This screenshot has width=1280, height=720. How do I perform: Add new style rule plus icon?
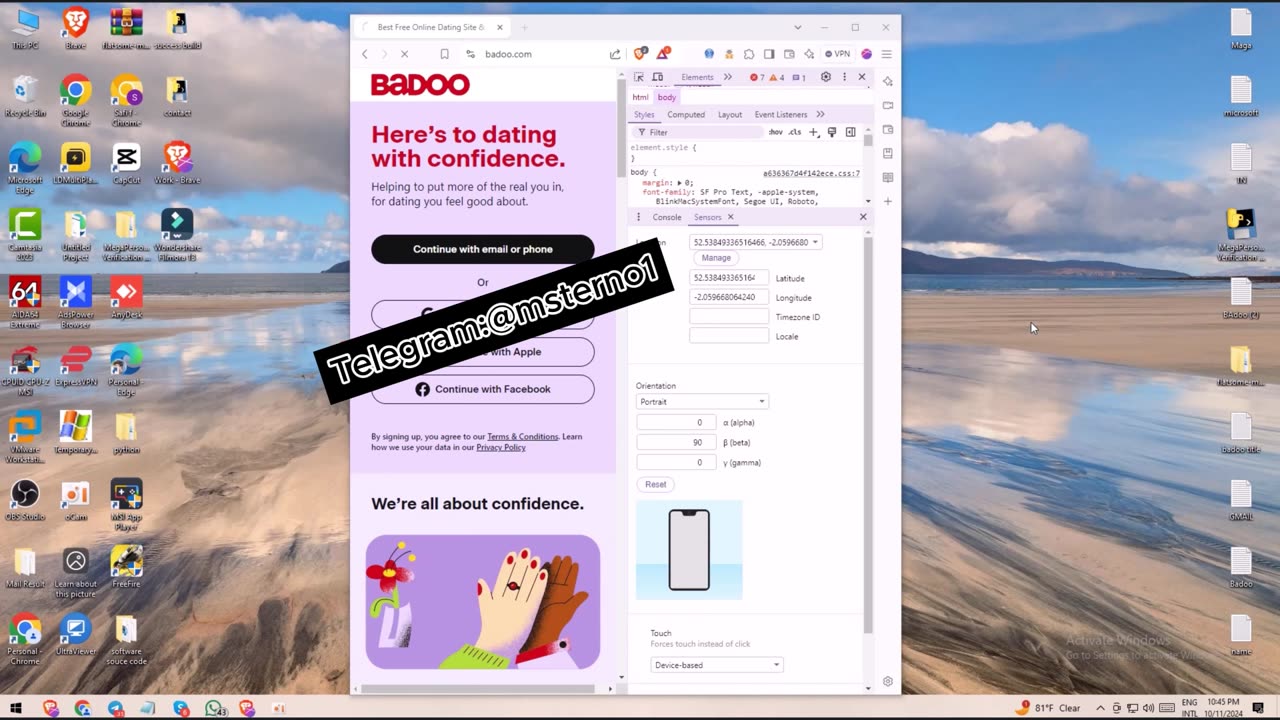click(x=814, y=132)
